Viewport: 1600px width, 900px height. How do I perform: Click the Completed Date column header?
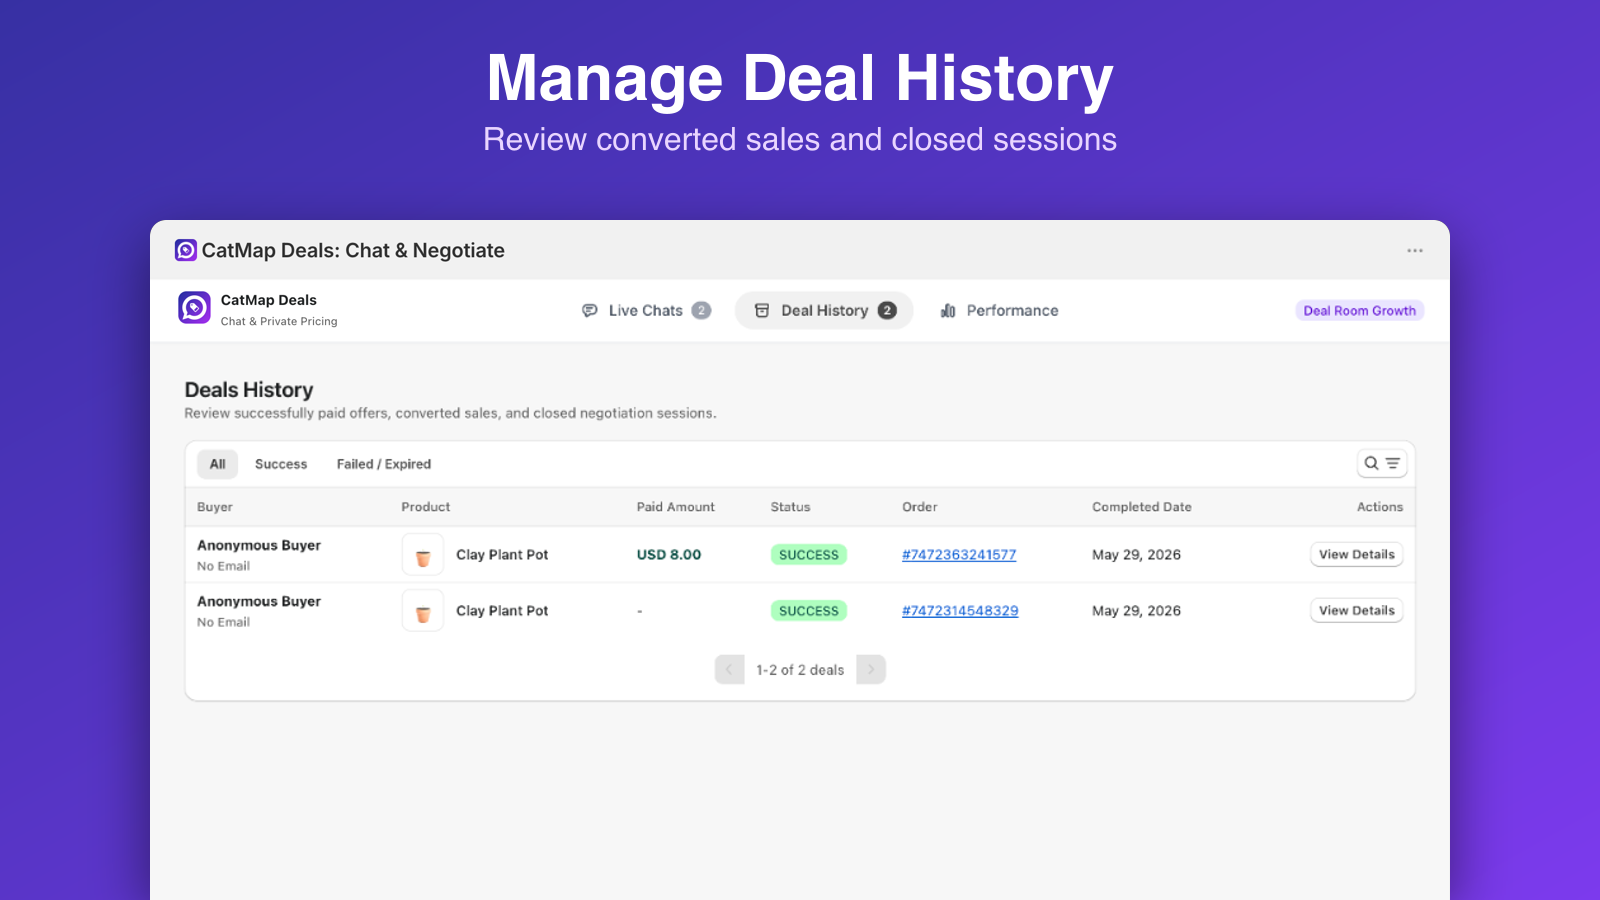coord(1142,507)
